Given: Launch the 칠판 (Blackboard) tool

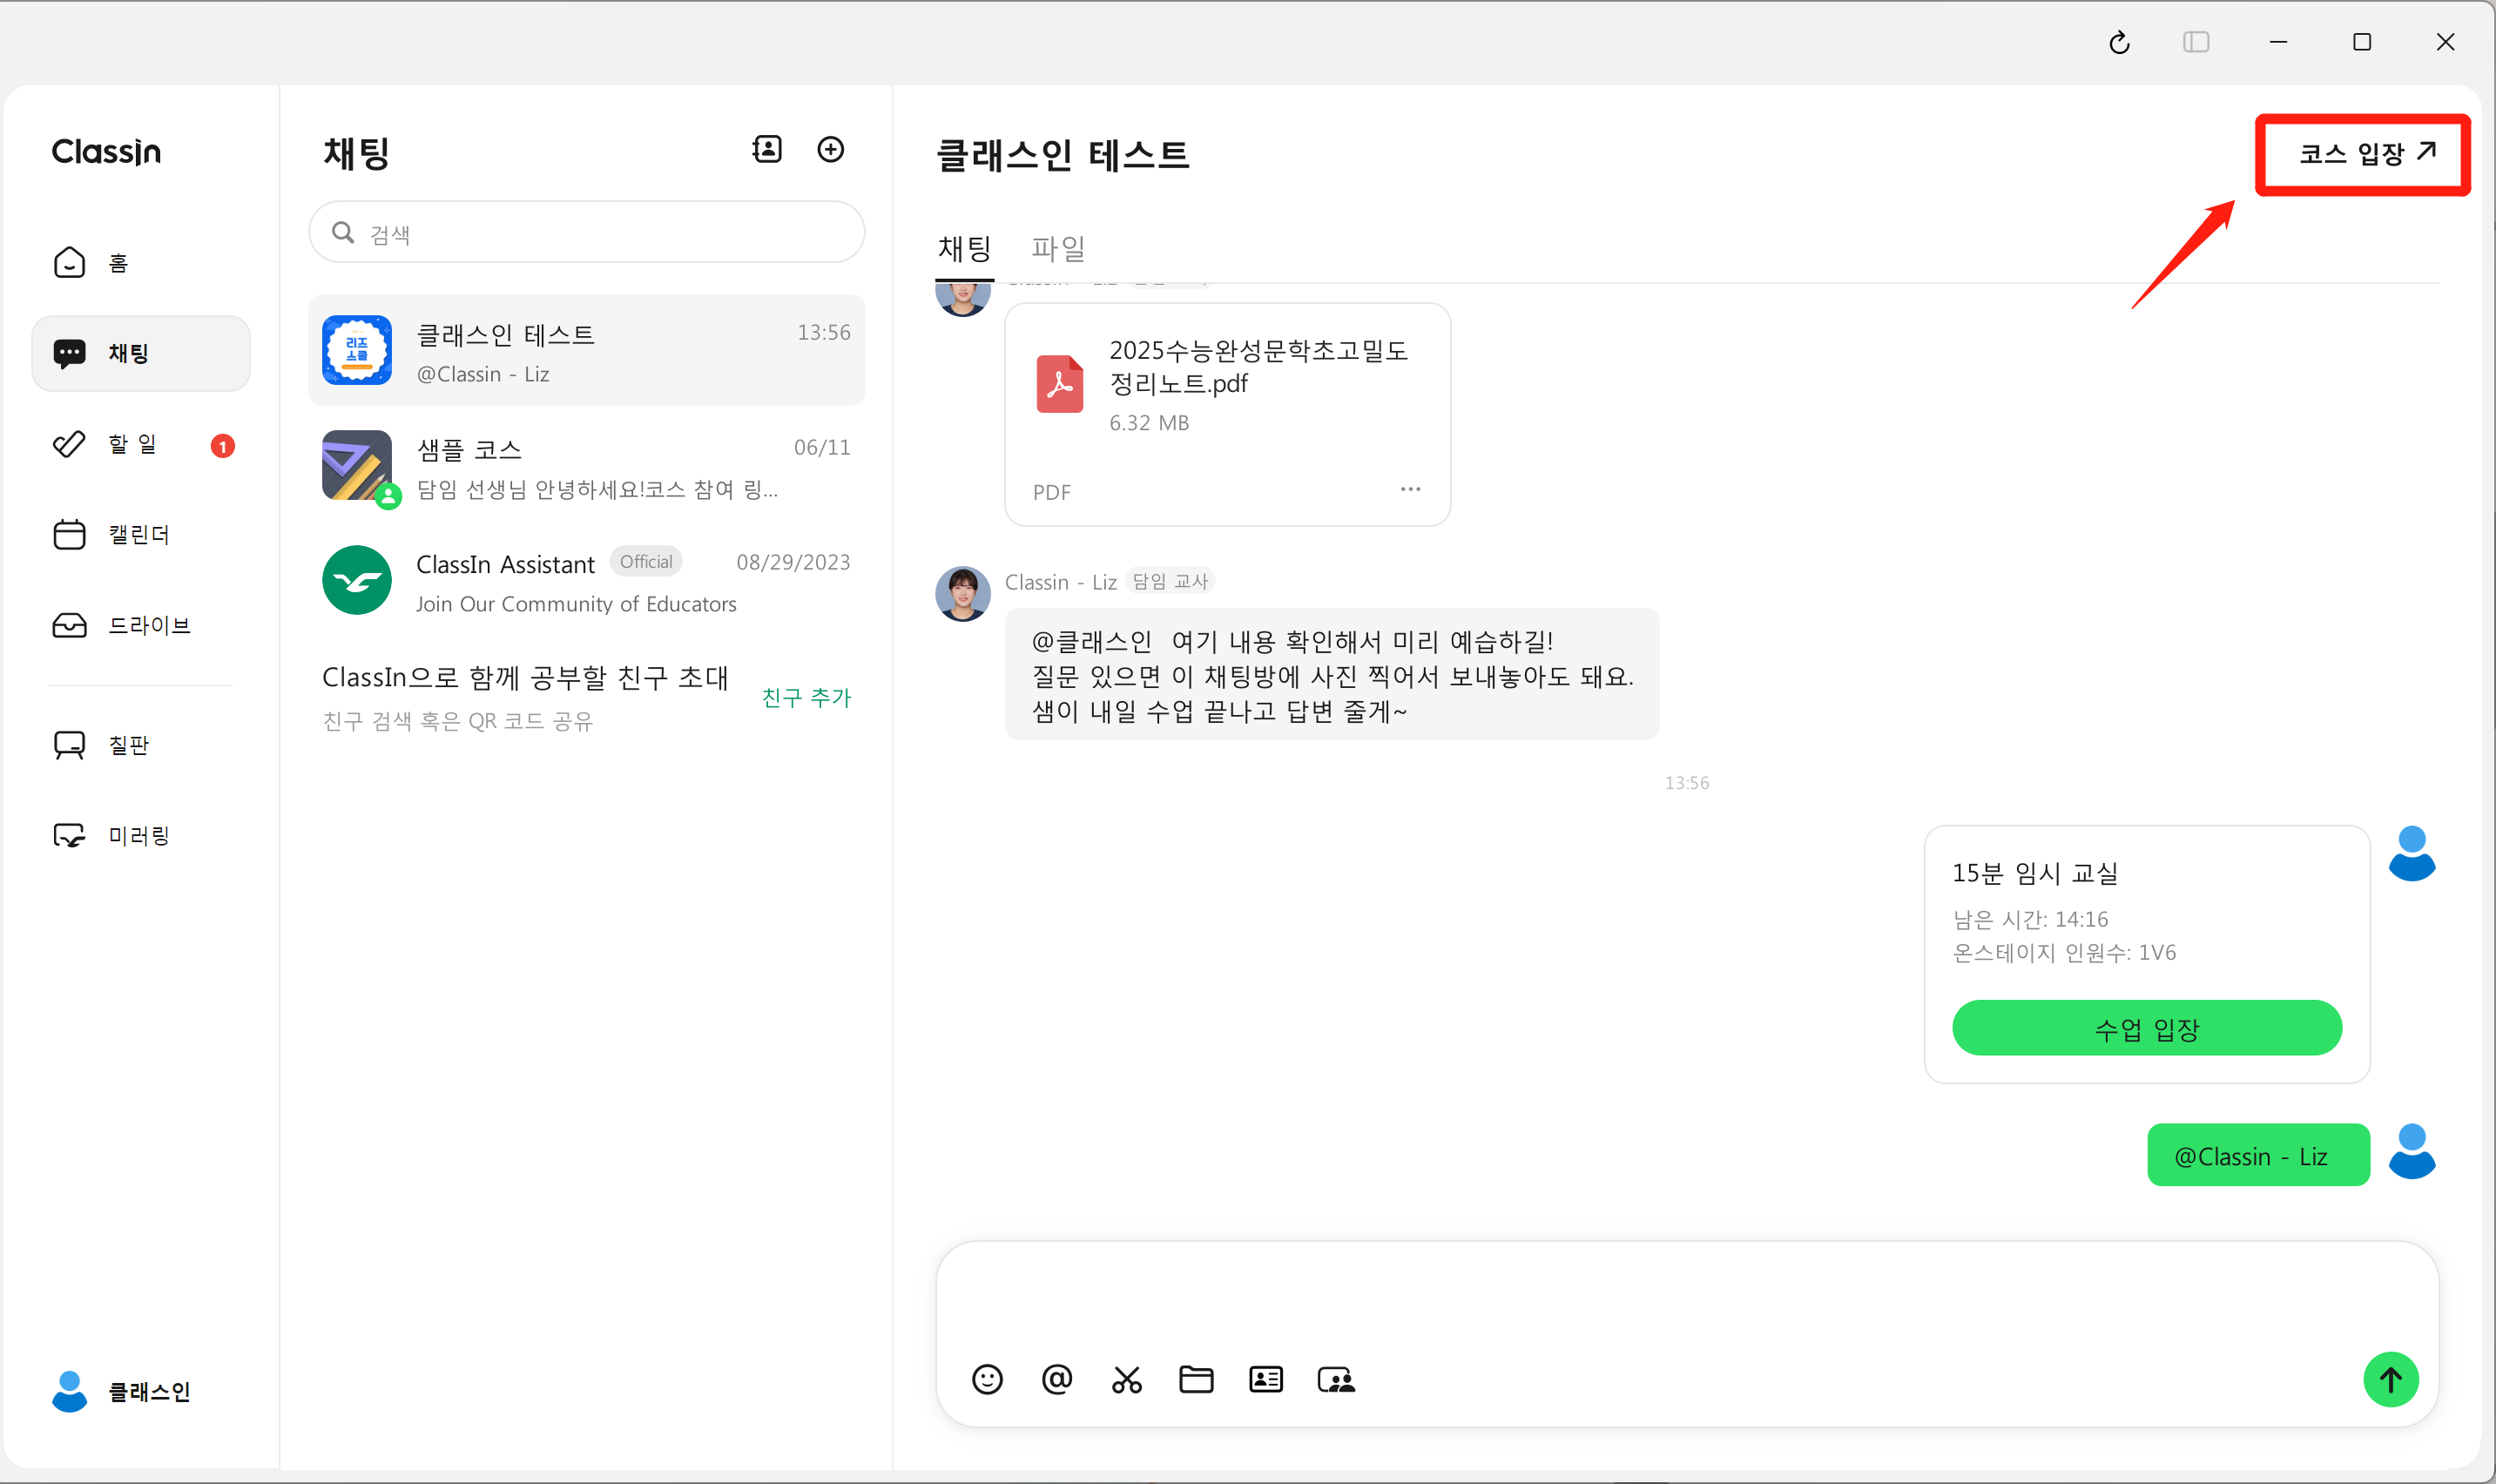Looking at the screenshot, I should pyautogui.click(x=140, y=745).
